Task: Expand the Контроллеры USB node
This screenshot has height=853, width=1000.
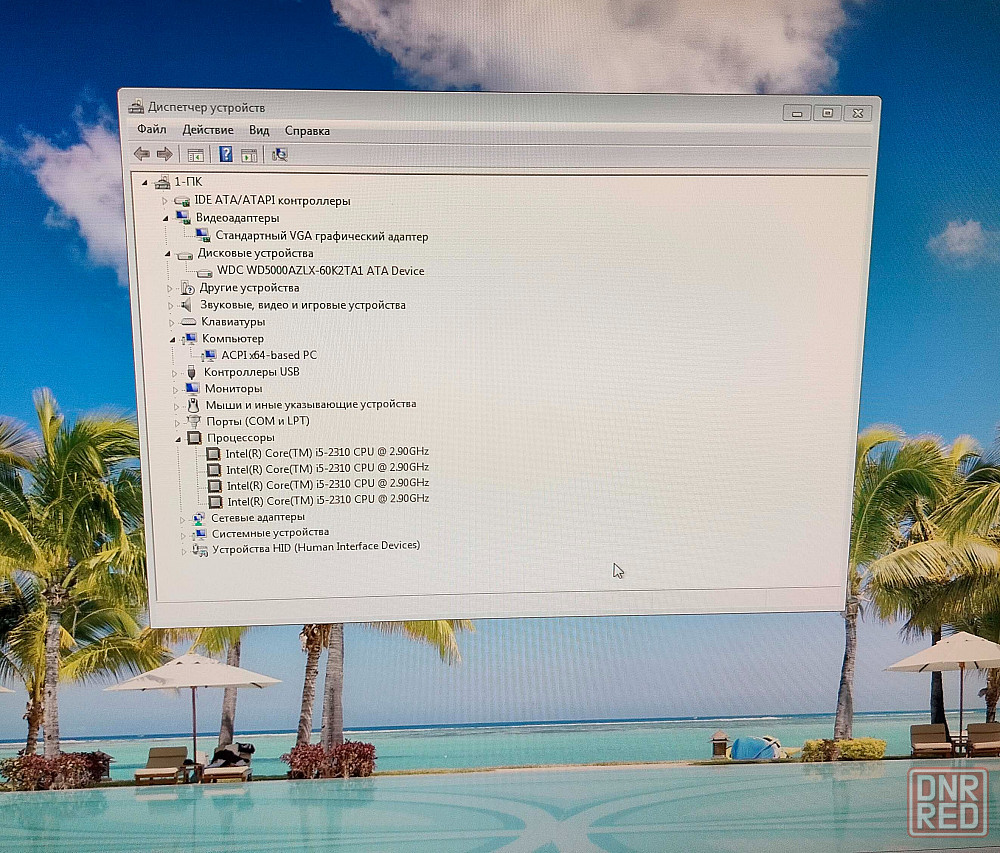Action: [176, 372]
